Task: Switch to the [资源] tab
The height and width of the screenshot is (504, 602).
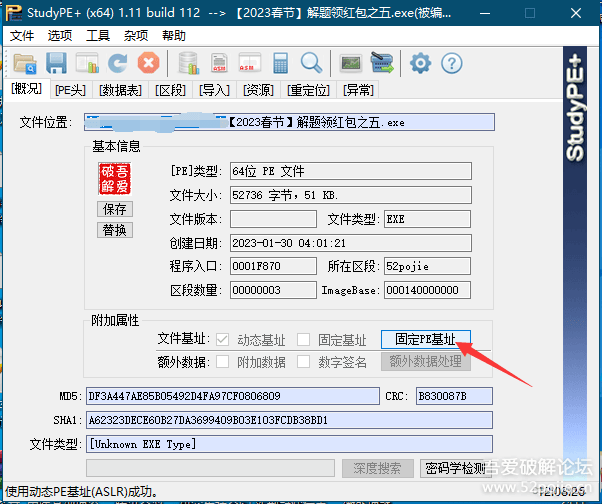Action: click(x=258, y=90)
